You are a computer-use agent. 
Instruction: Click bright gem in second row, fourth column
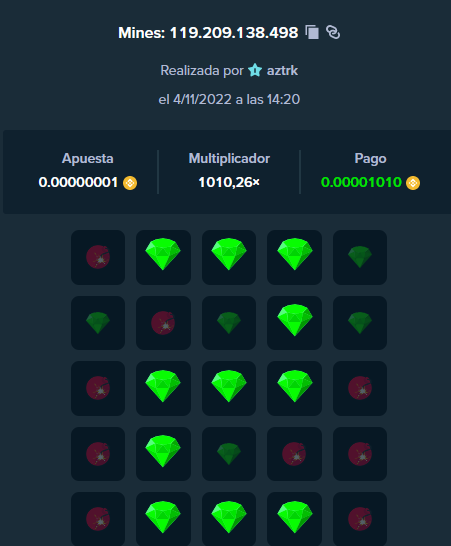tap(294, 323)
